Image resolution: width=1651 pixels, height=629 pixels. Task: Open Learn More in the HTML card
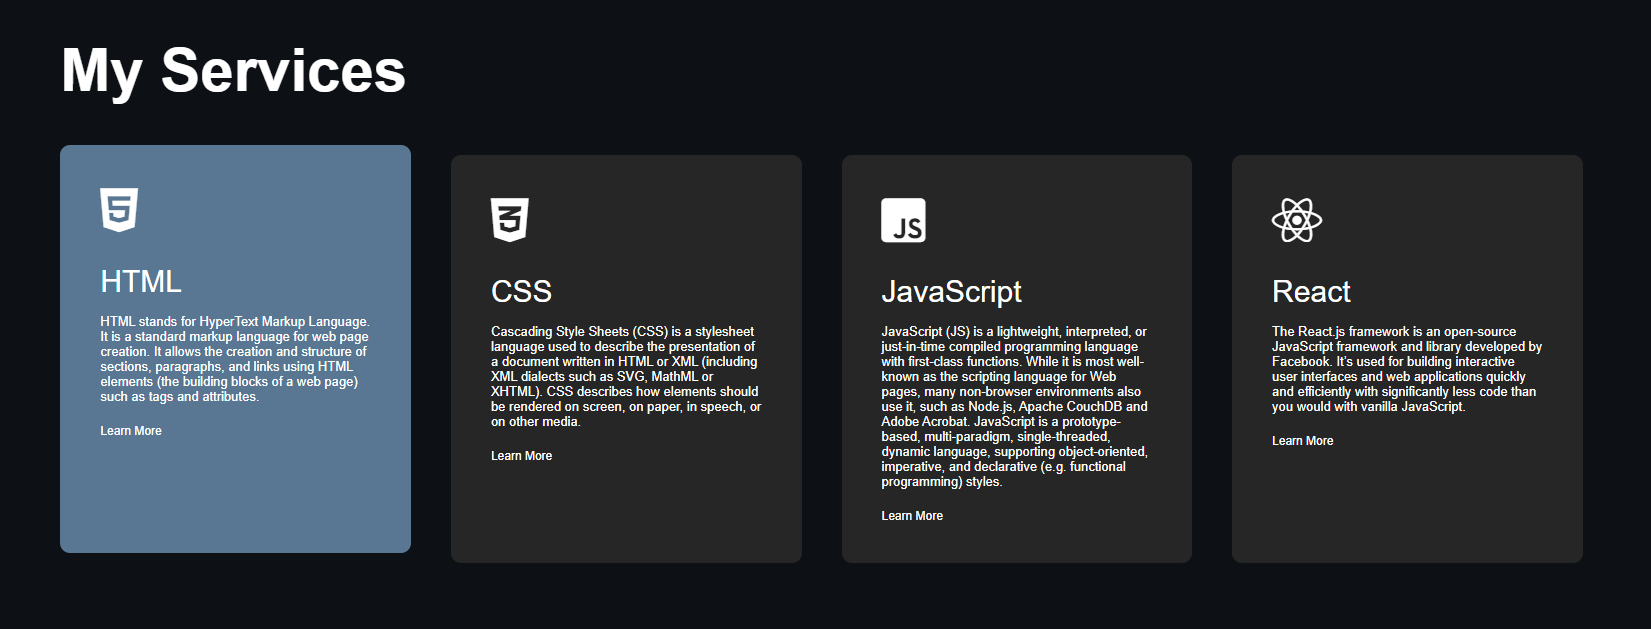[x=131, y=431]
